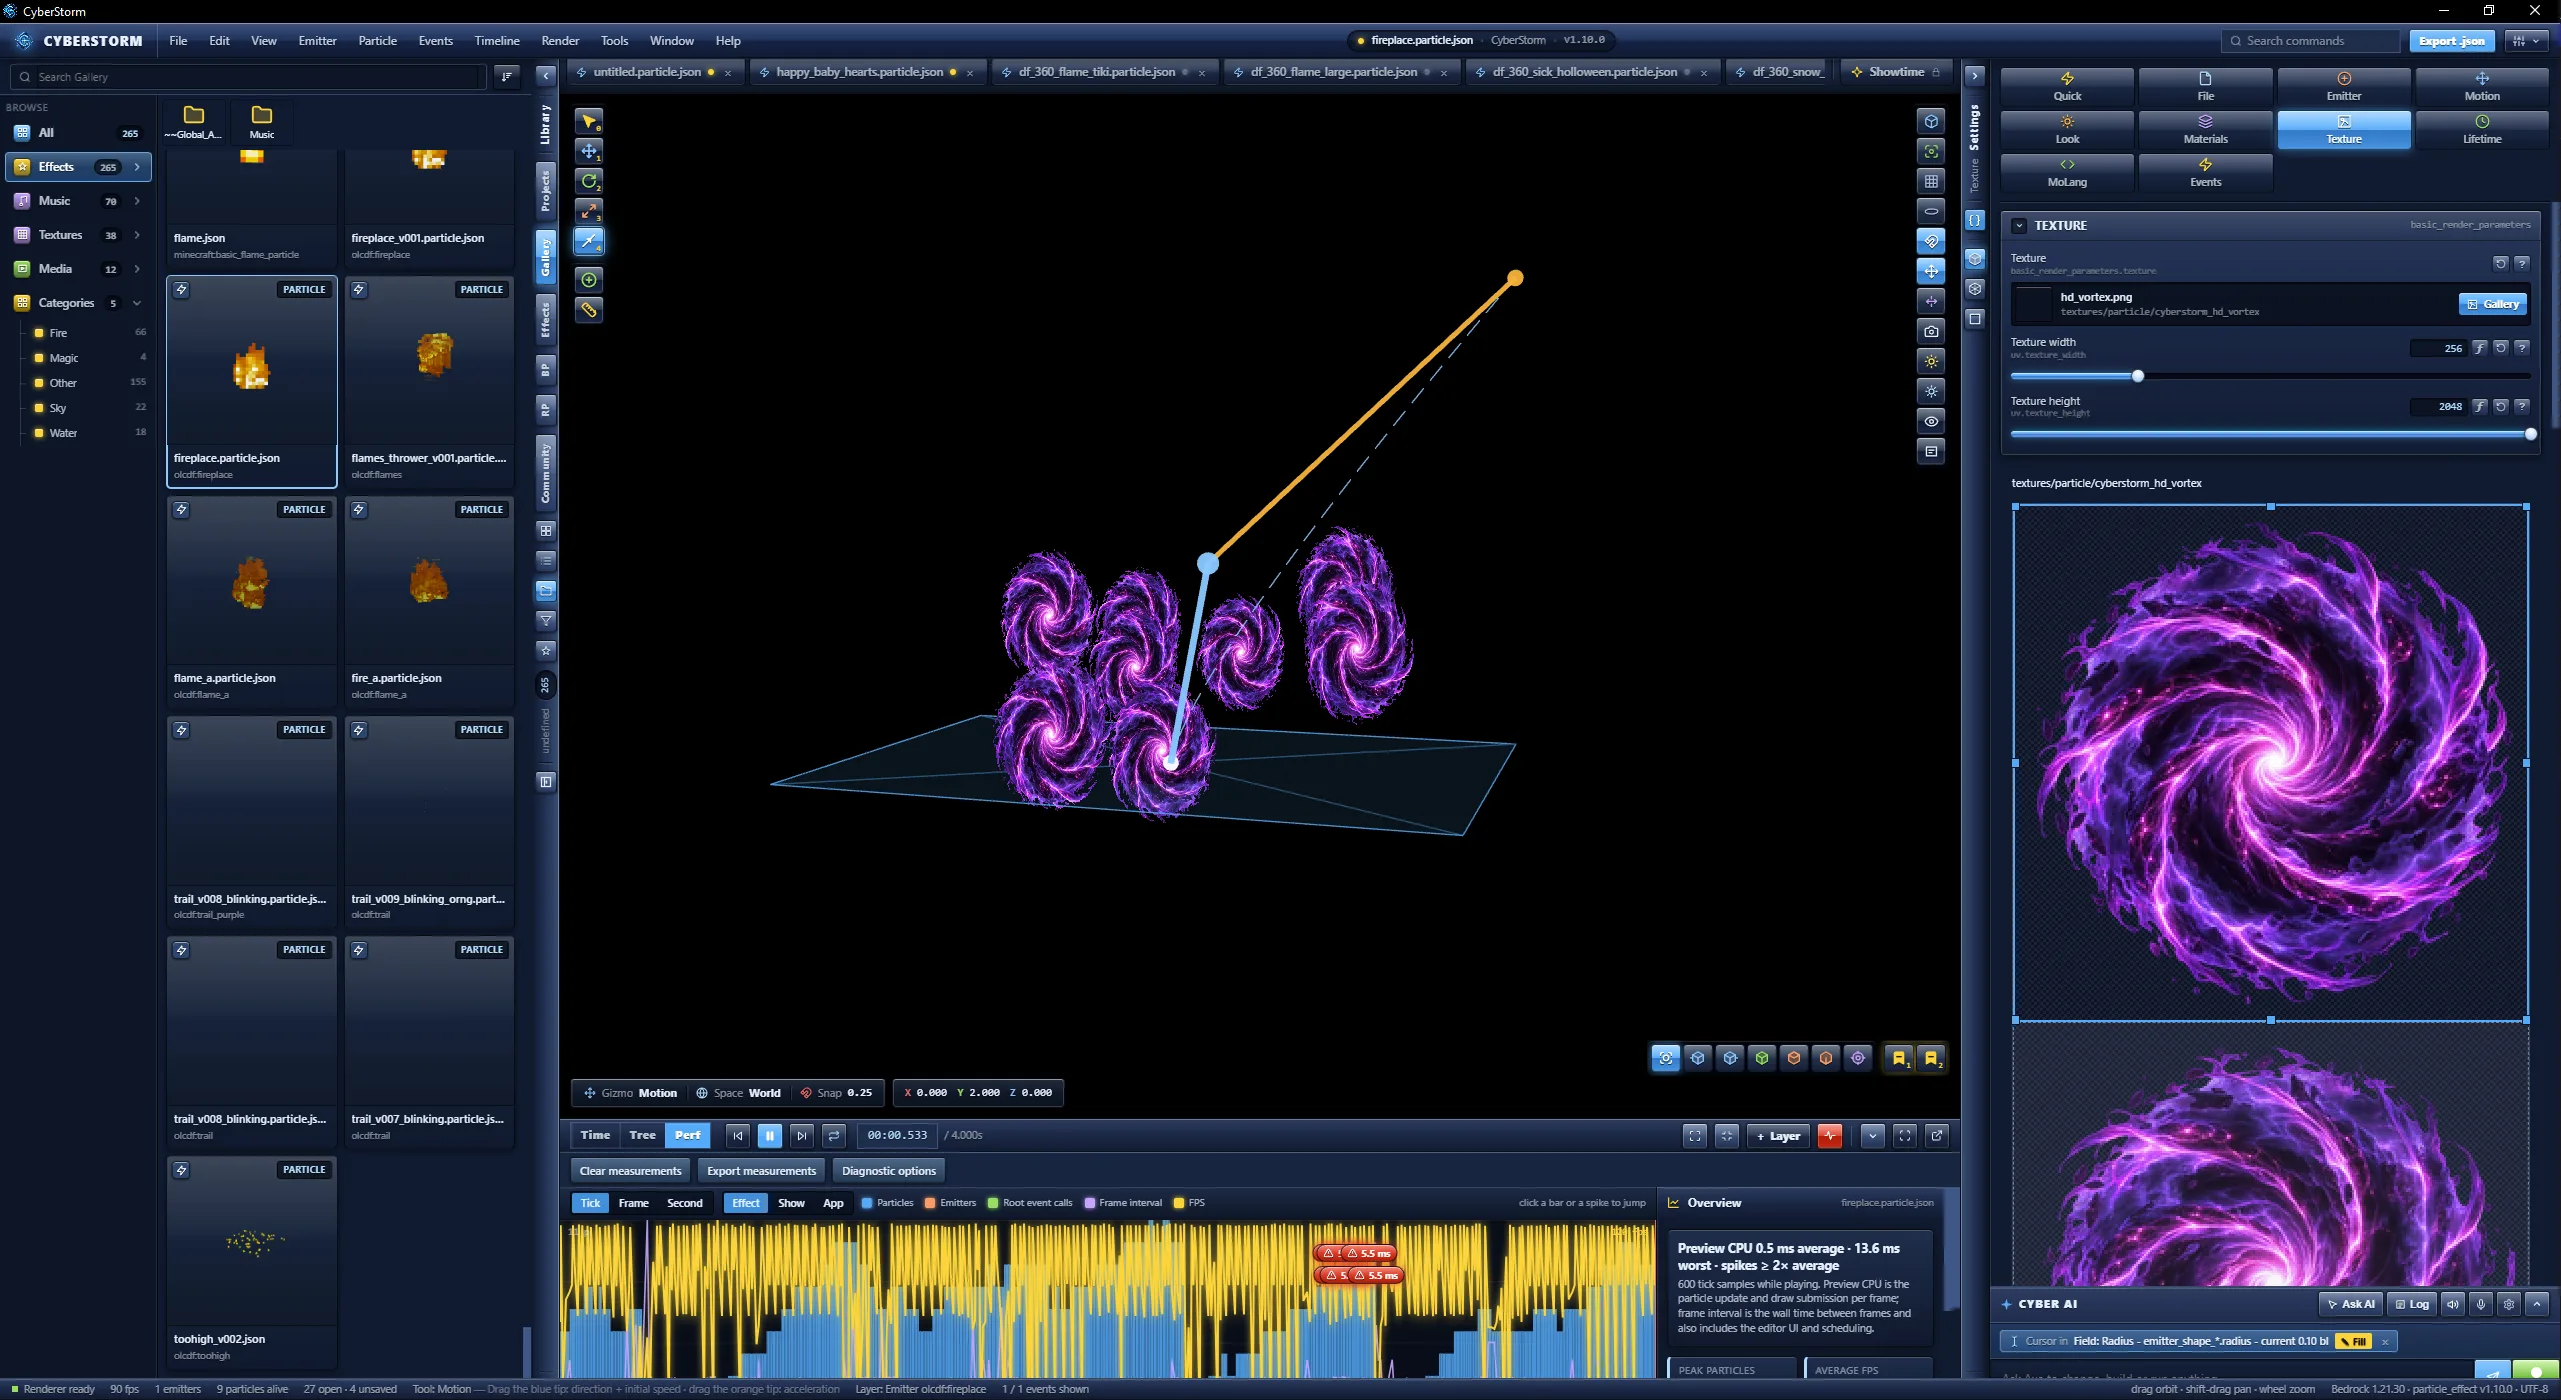Viewport: 2561px width, 1400px height.
Task: Expand the Cyber AI panel chevron
Action: click(x=2537, y=1304)
